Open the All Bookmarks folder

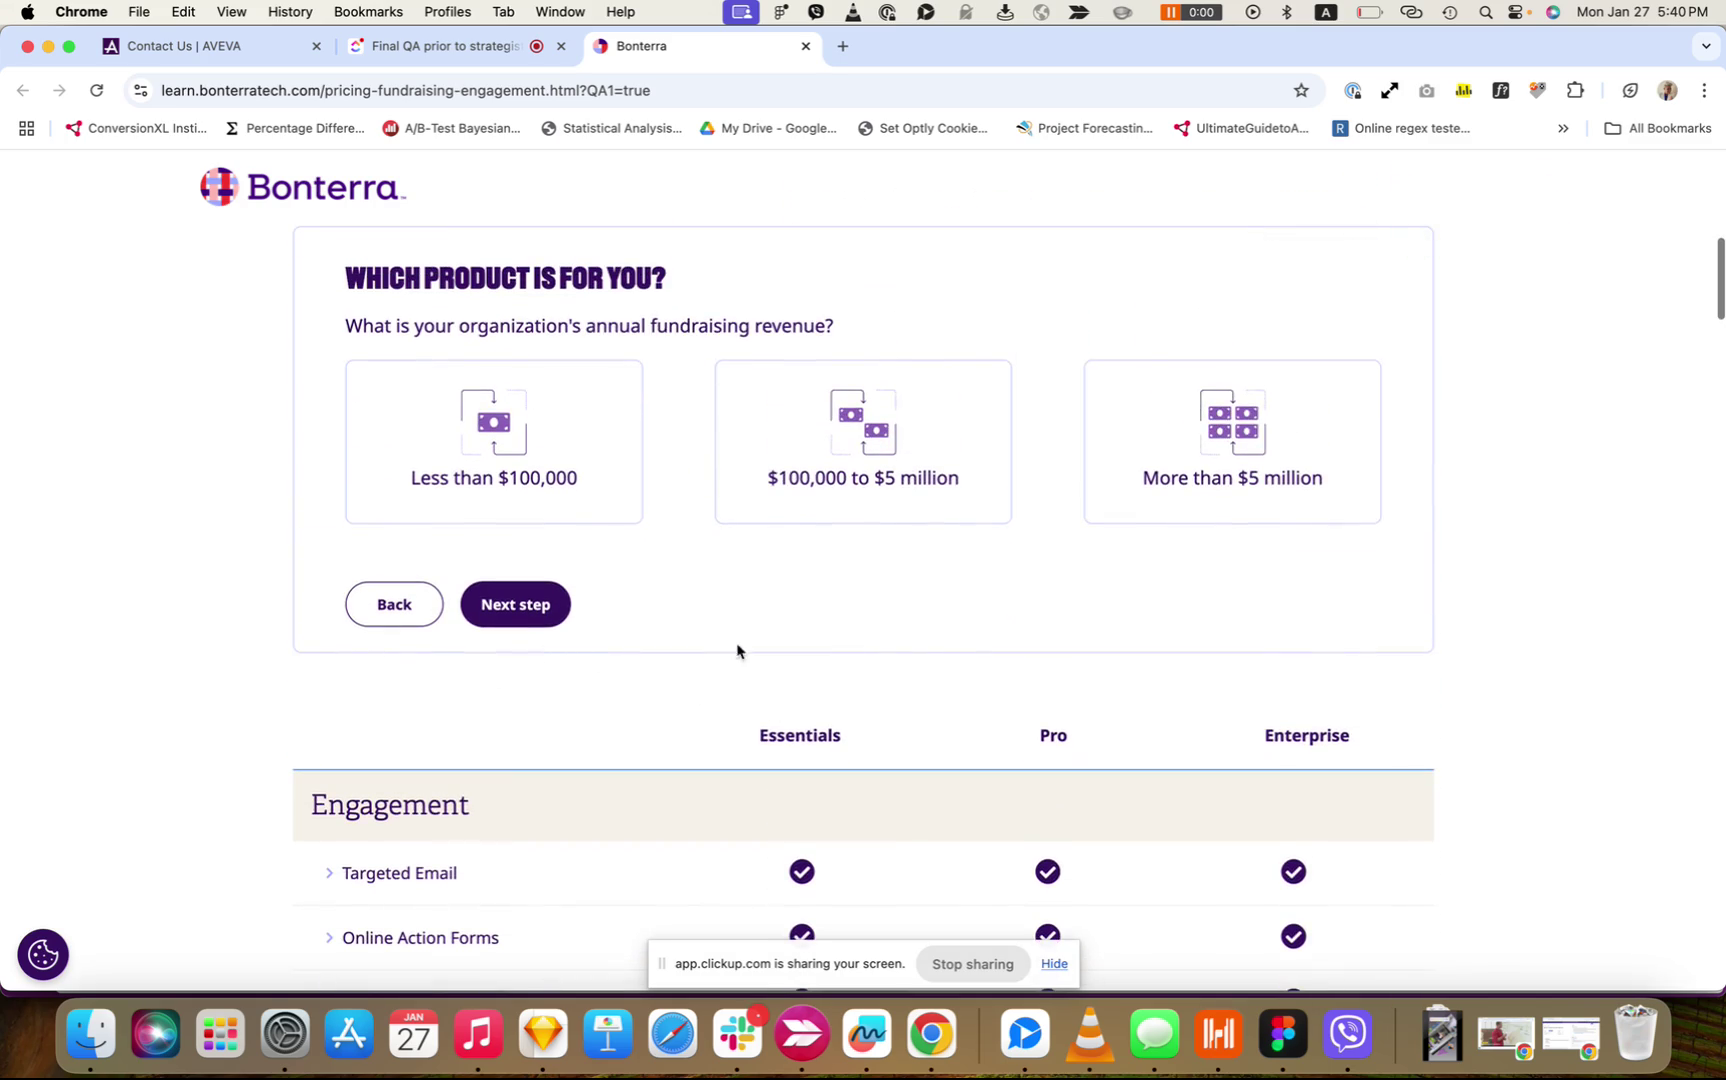(x=1658, y=128)
